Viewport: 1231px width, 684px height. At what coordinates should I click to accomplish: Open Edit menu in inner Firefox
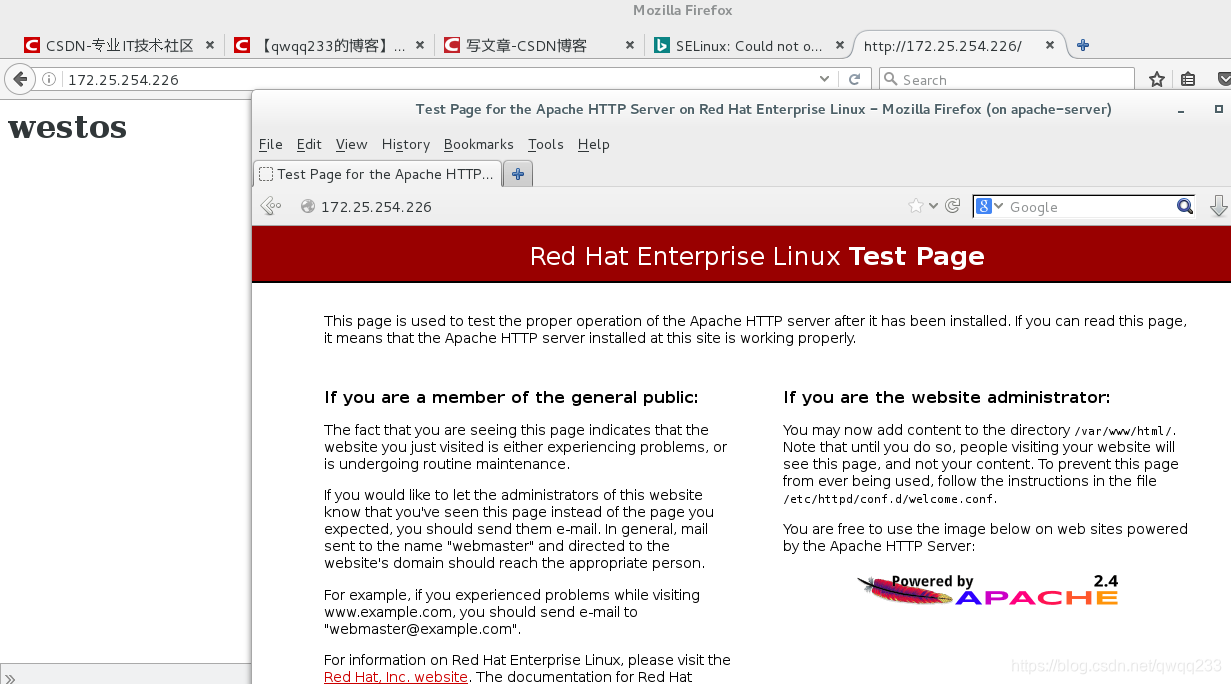click(x=309, y=144)
